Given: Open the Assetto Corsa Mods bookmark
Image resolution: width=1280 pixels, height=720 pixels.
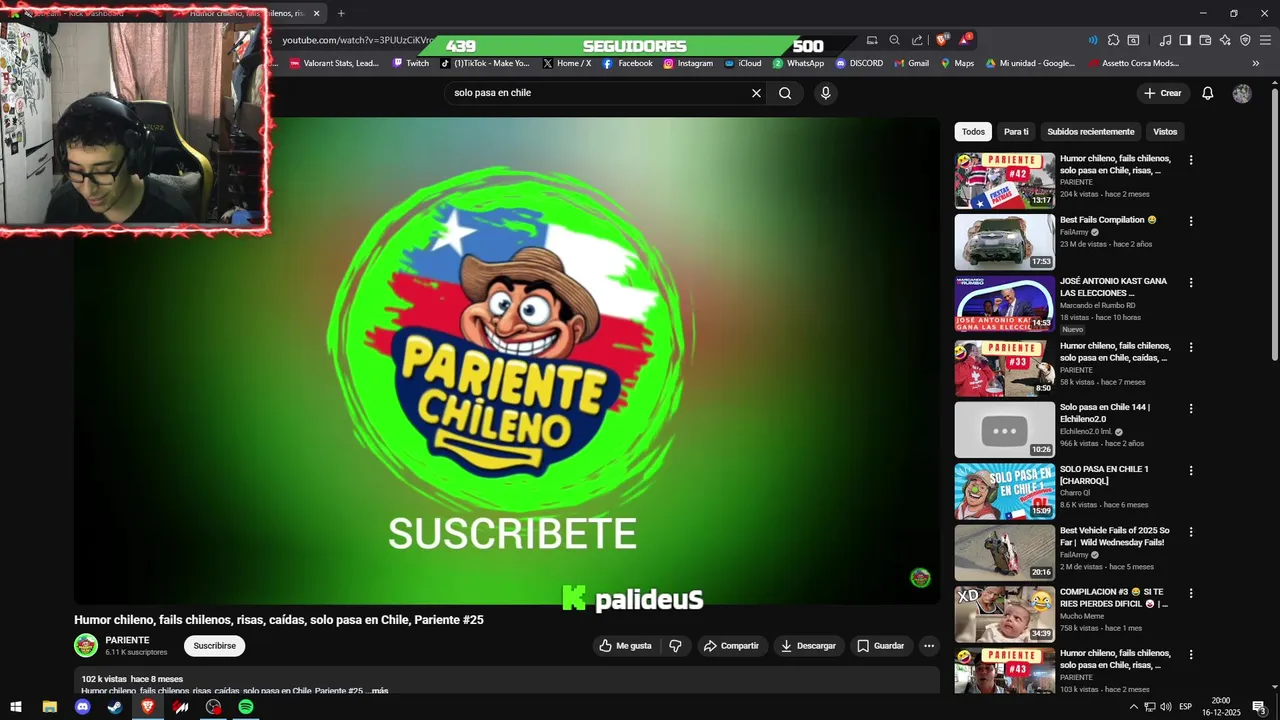Looking at the screenshot, I should pos(1132,63).
